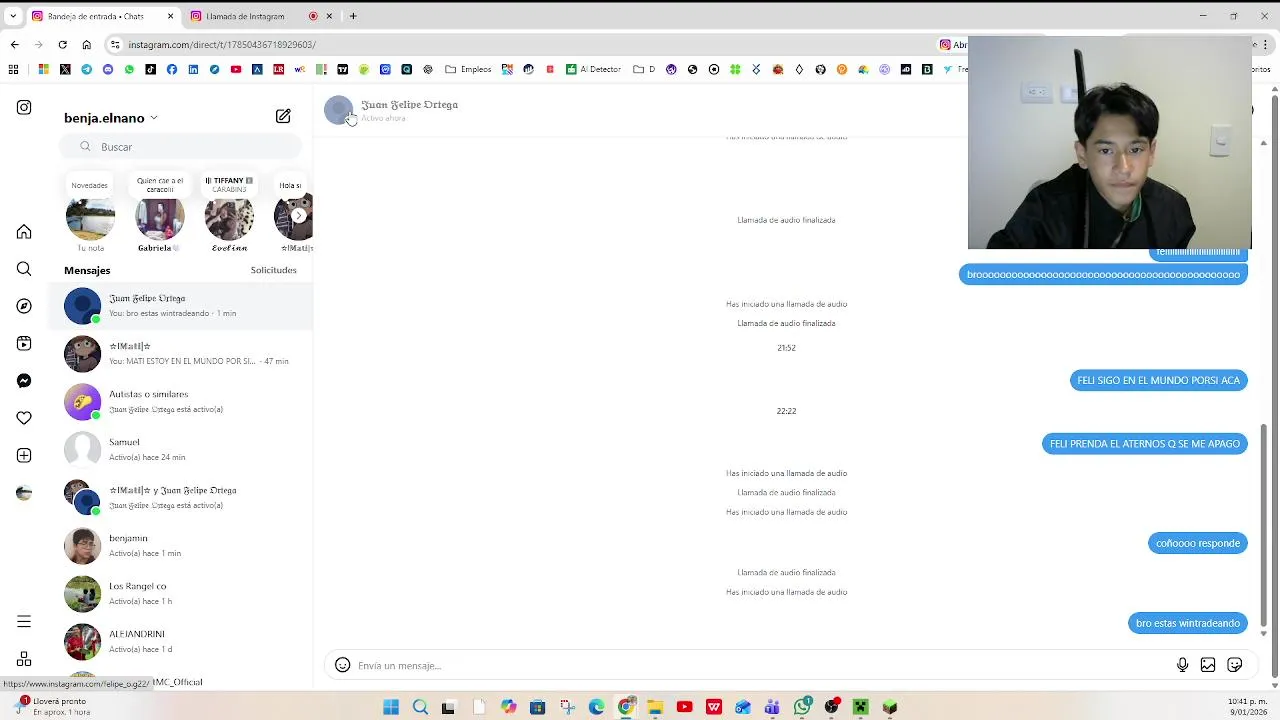Open site info icon in address bar
Viewport: 1280px width, 720px height.
tap(115, 44)
